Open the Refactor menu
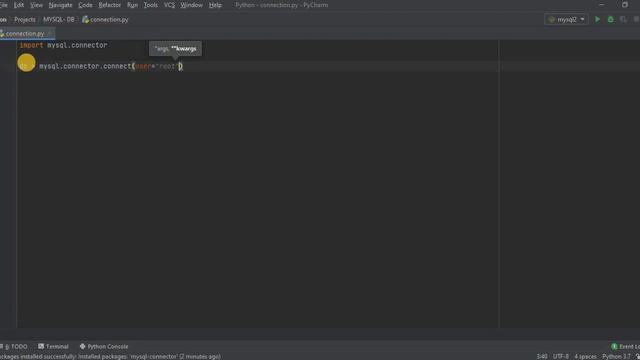The width and height of the screenshot is (640, 360). tap(109, 5)
